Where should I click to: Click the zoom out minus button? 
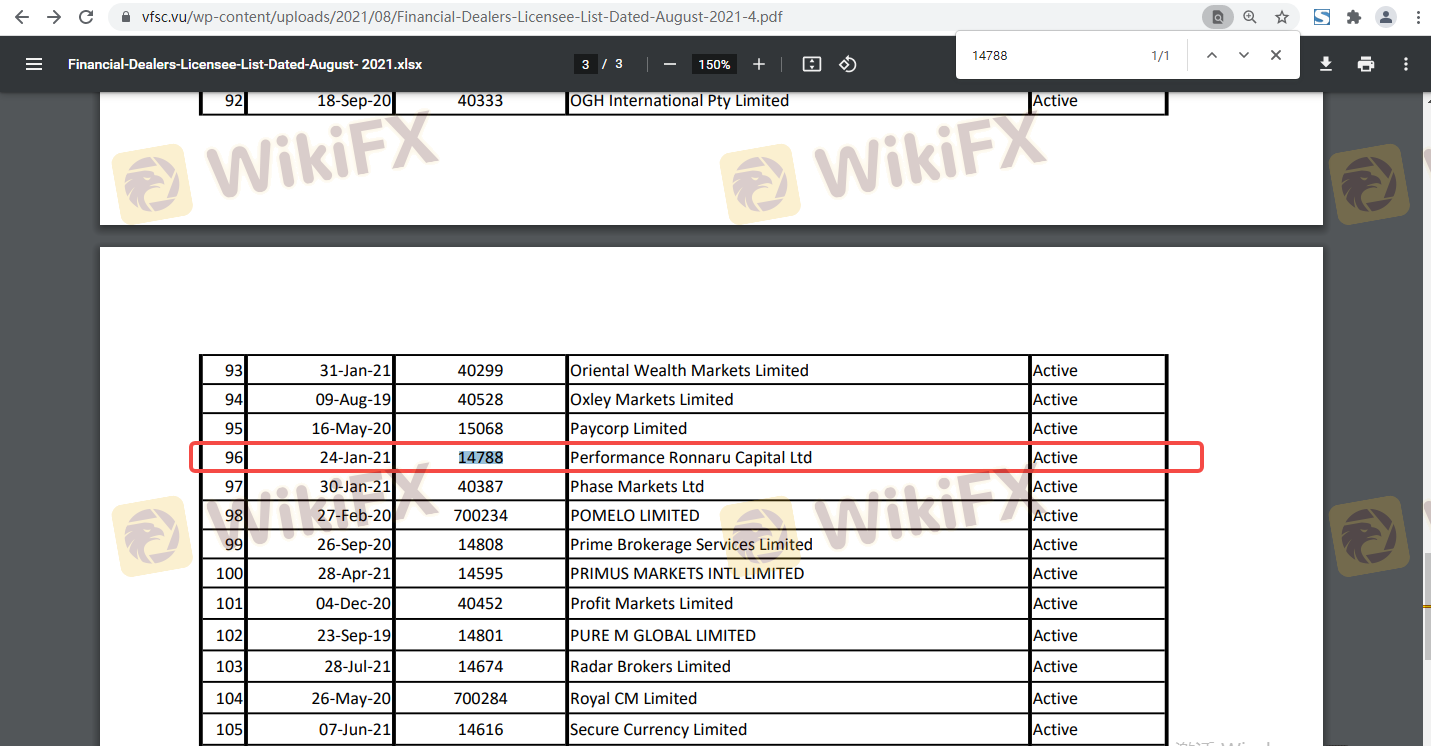670,64
